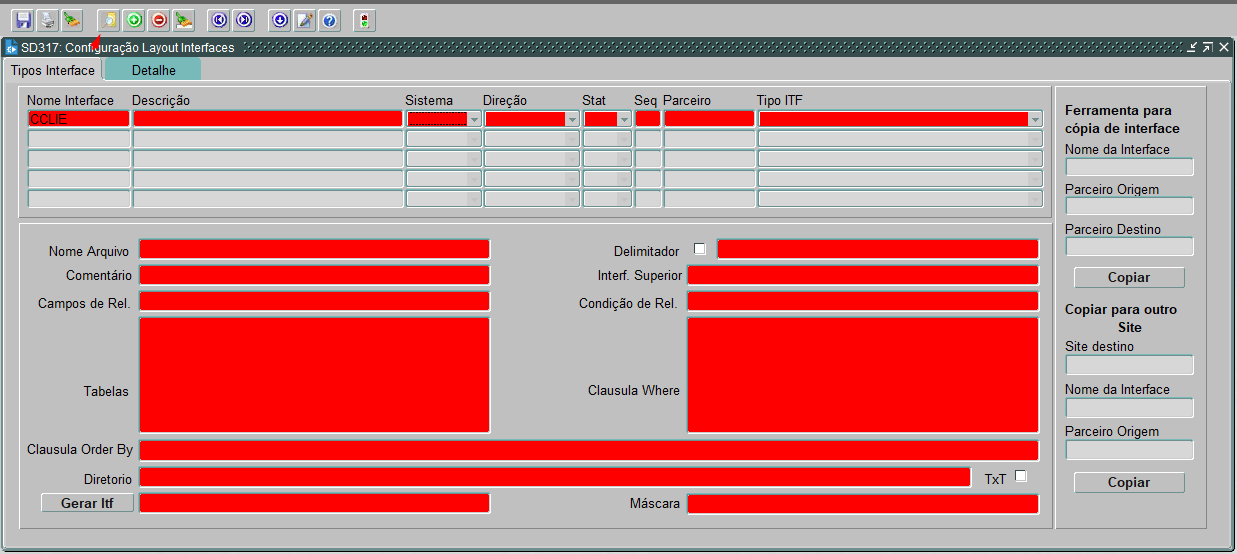Go to next record with right arrow icon
This screenshot has width=1237, height=554.
click(x=244, y=20)
